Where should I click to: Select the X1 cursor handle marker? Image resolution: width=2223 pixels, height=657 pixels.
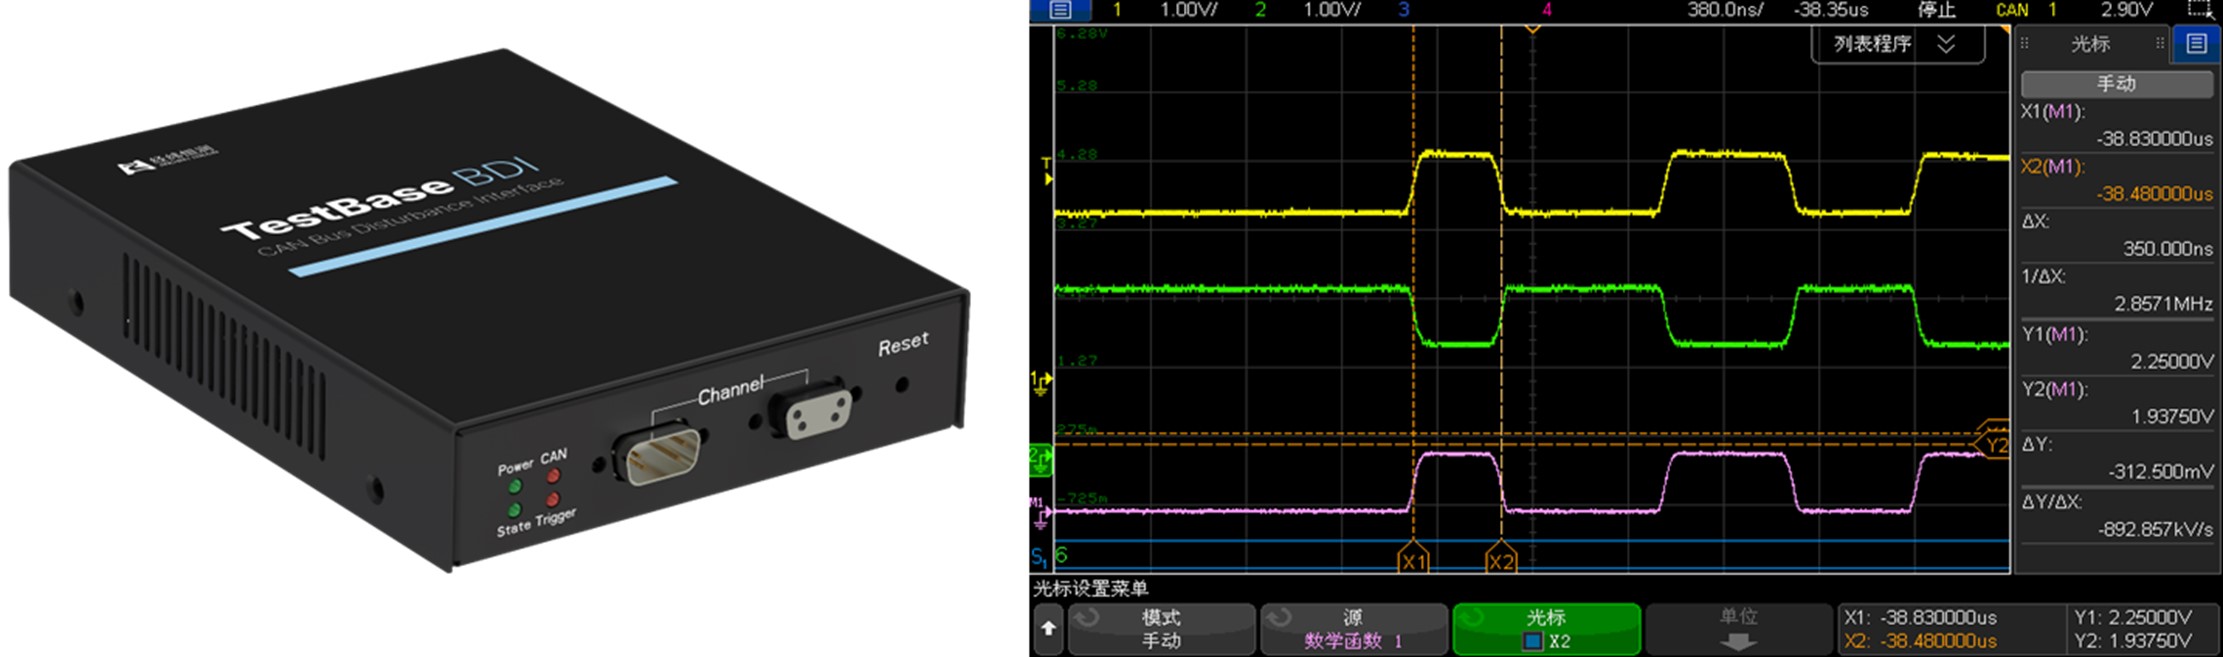1413,559
